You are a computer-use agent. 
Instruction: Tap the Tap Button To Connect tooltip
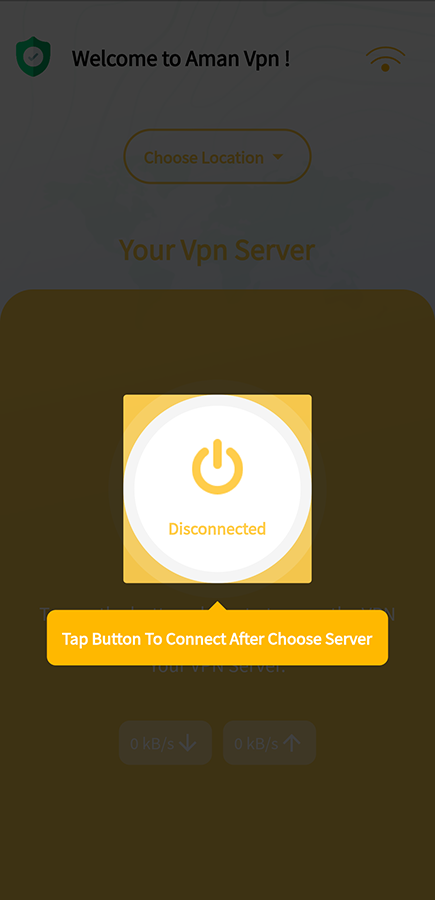coord(218,638)
